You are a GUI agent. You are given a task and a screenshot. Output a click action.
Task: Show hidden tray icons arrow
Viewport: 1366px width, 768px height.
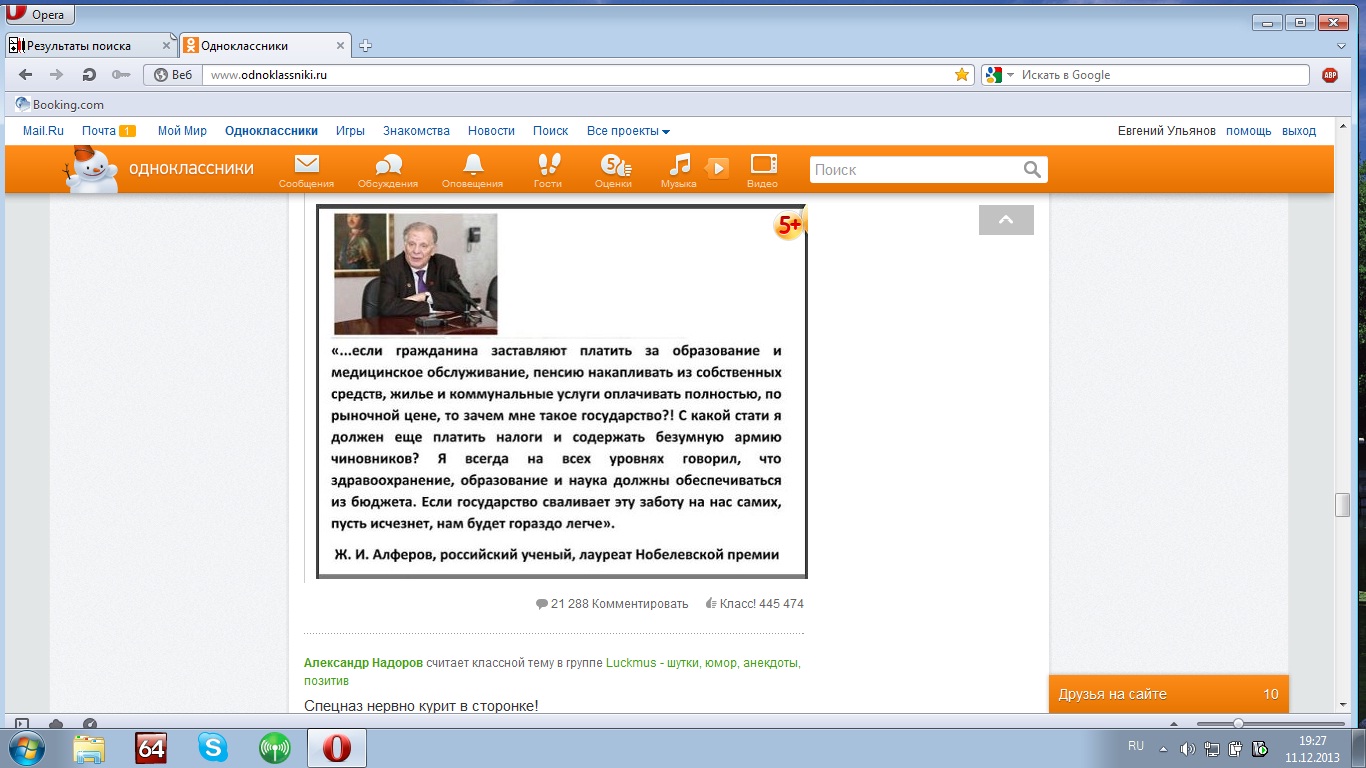coord(1163,748)
